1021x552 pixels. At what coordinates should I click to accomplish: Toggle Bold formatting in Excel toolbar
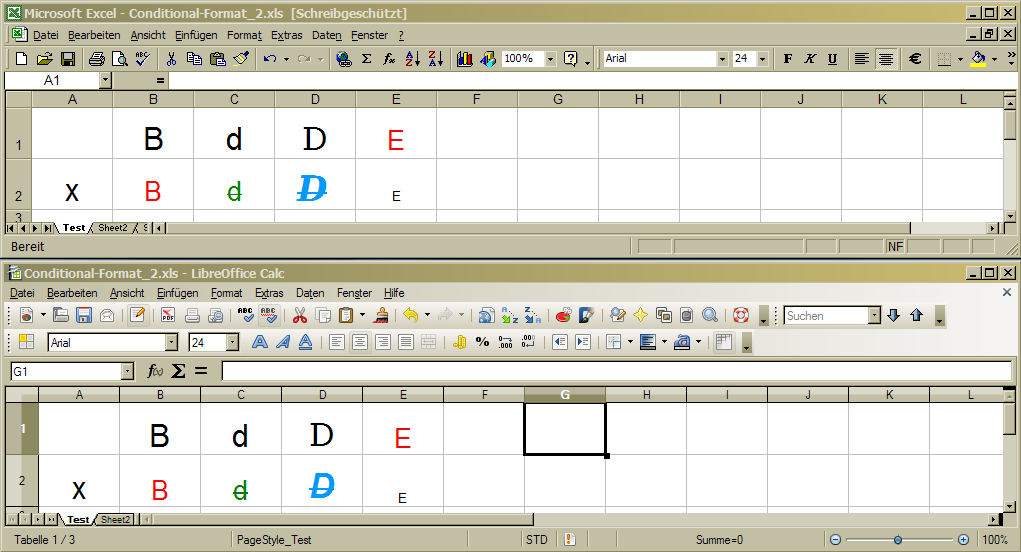pos(788,59)
